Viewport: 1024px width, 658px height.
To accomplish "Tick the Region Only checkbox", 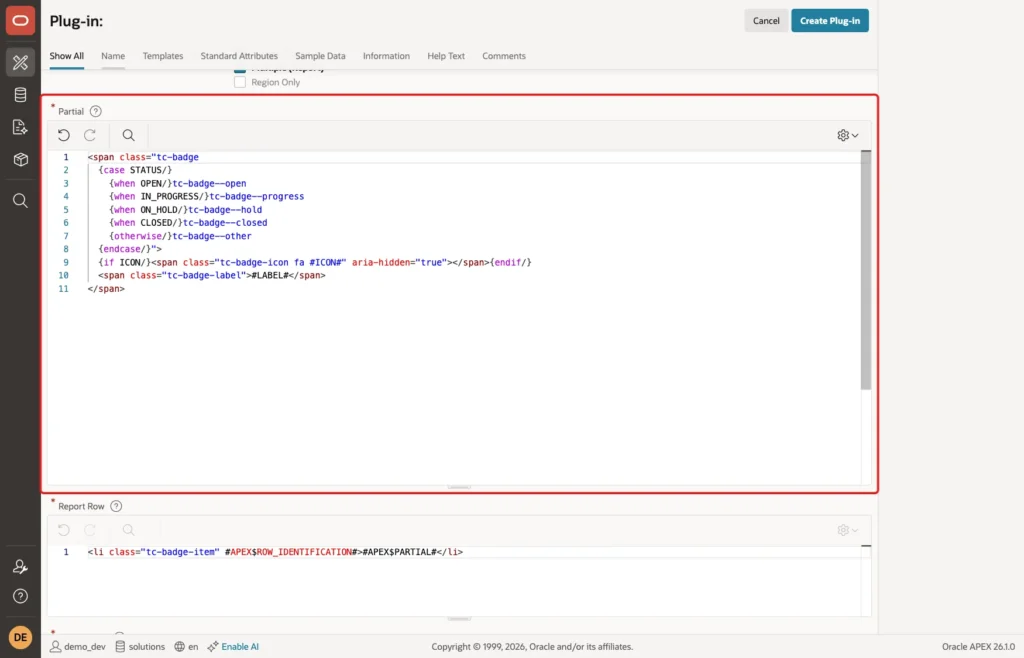I will tap(240, 82).
